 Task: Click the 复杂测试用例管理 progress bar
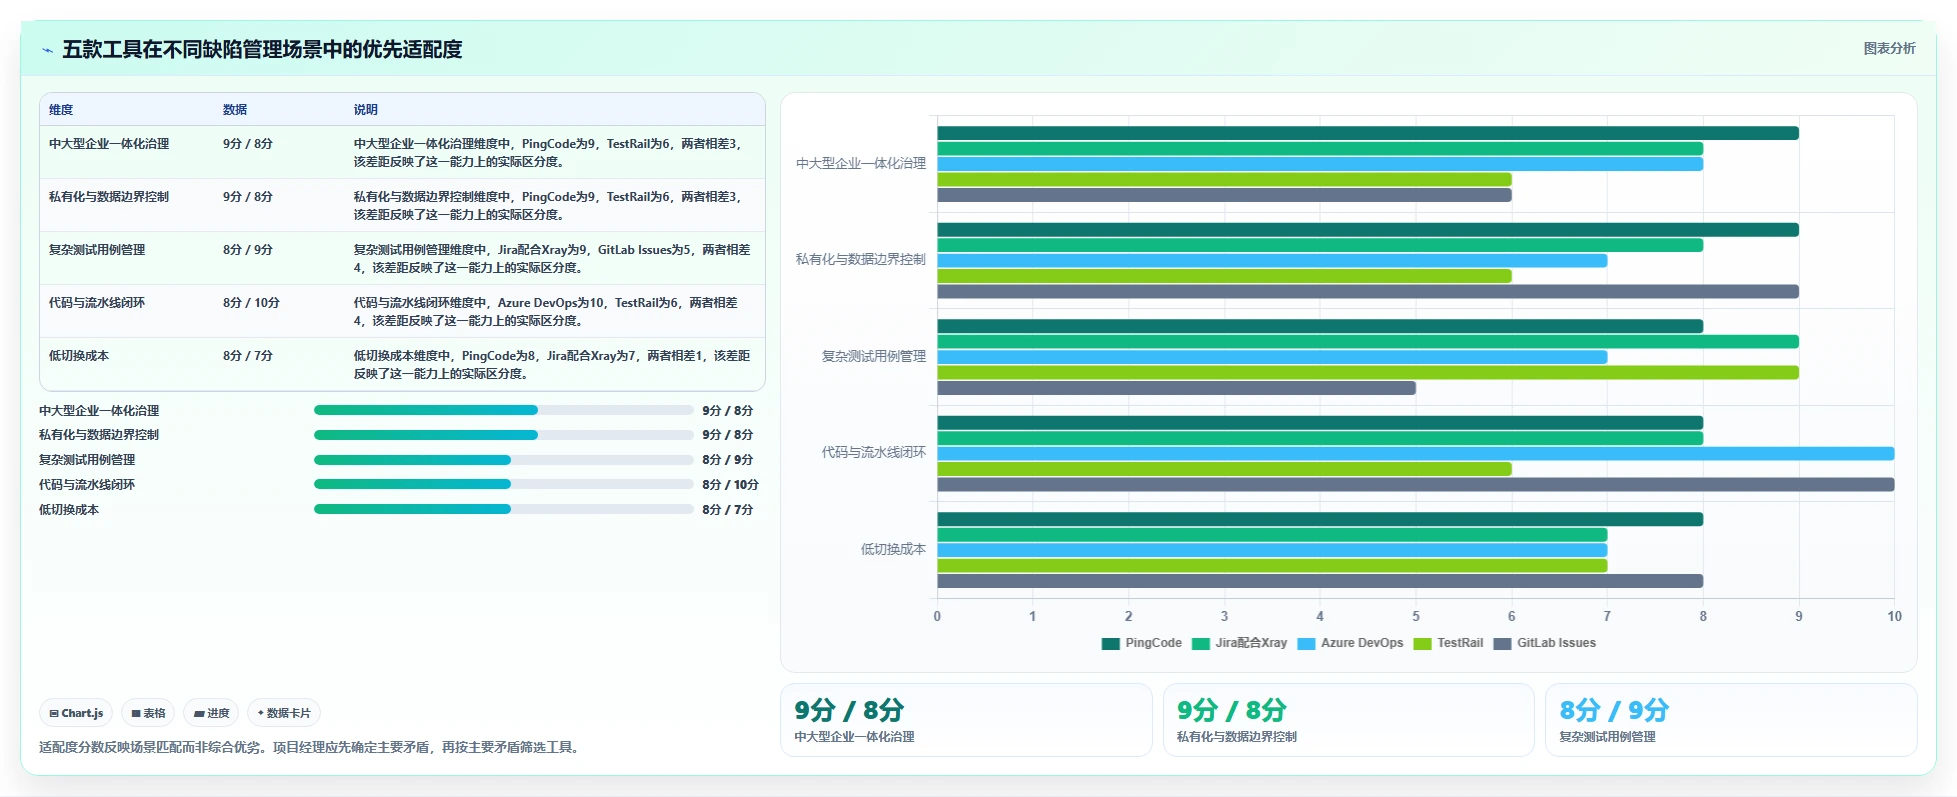[503, 460]
